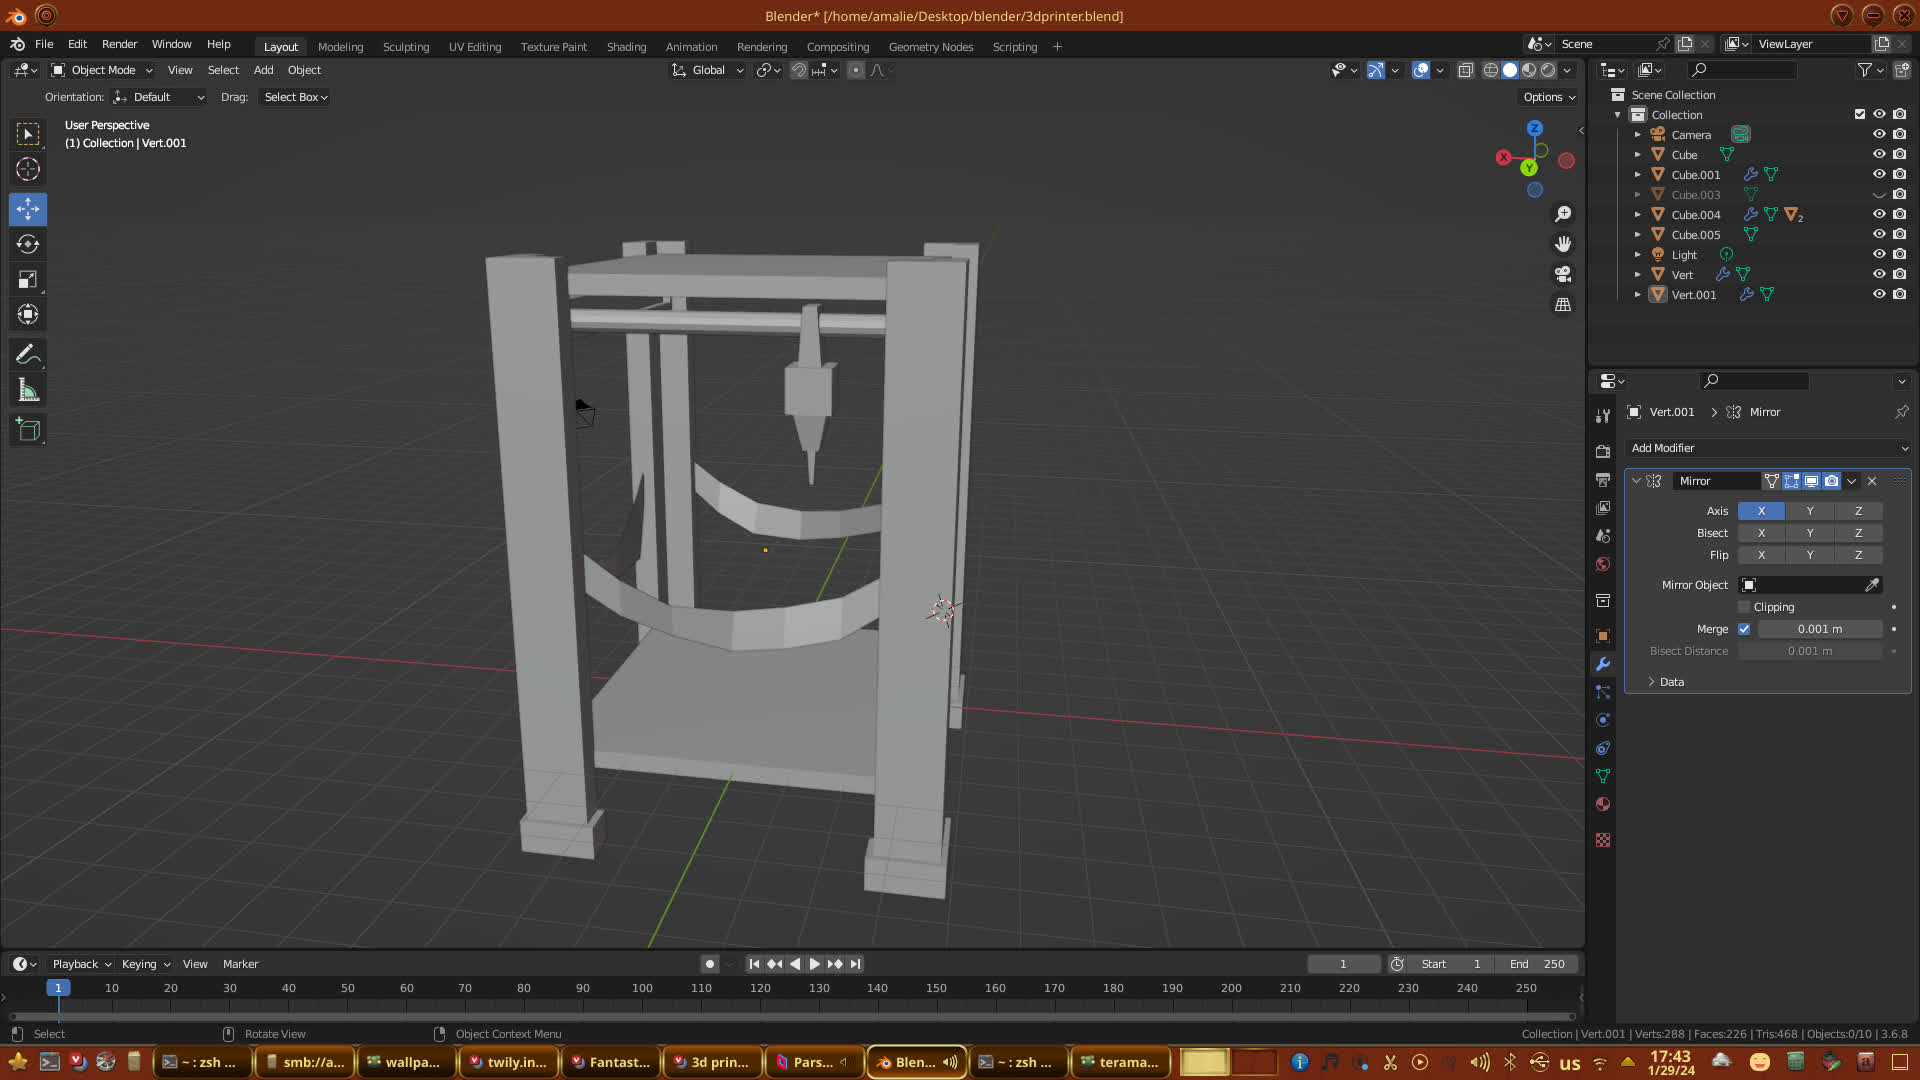The height and width of the screenshot is (1080, 1920).
Task: Activate the Measure tool
Action: 28,391
